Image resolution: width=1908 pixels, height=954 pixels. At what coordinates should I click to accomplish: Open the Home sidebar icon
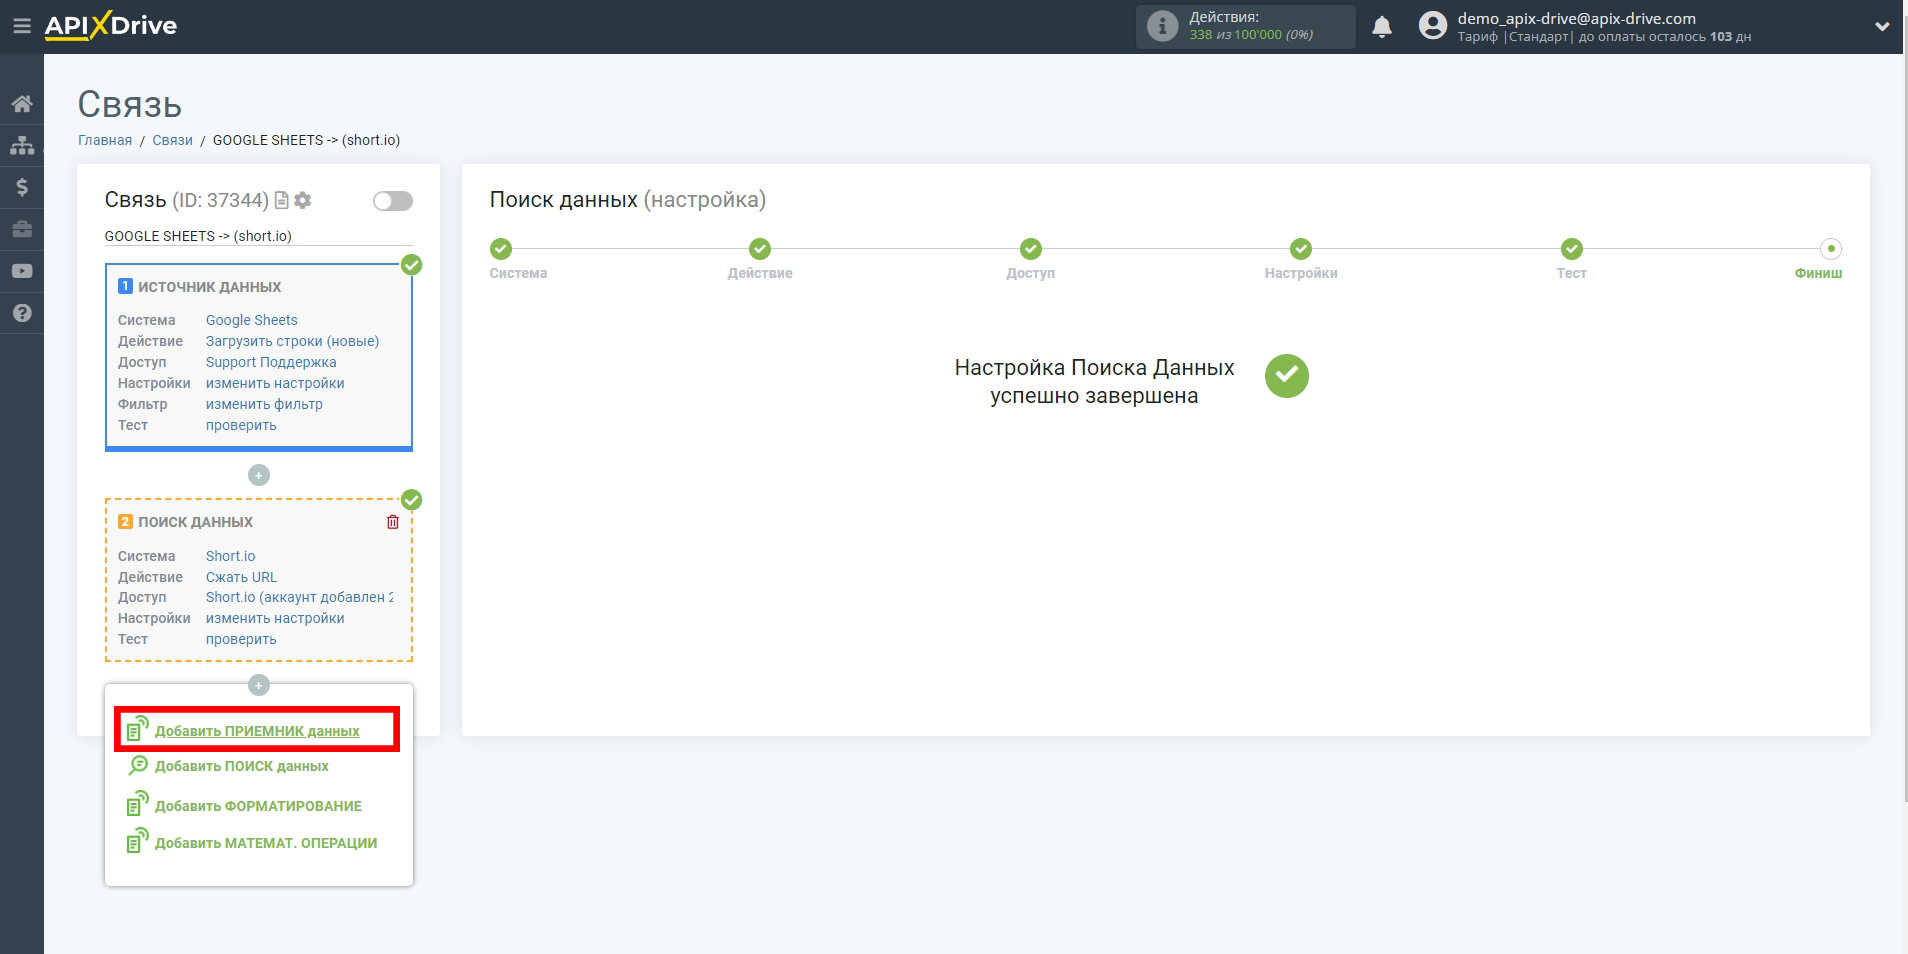coord(22,104)
